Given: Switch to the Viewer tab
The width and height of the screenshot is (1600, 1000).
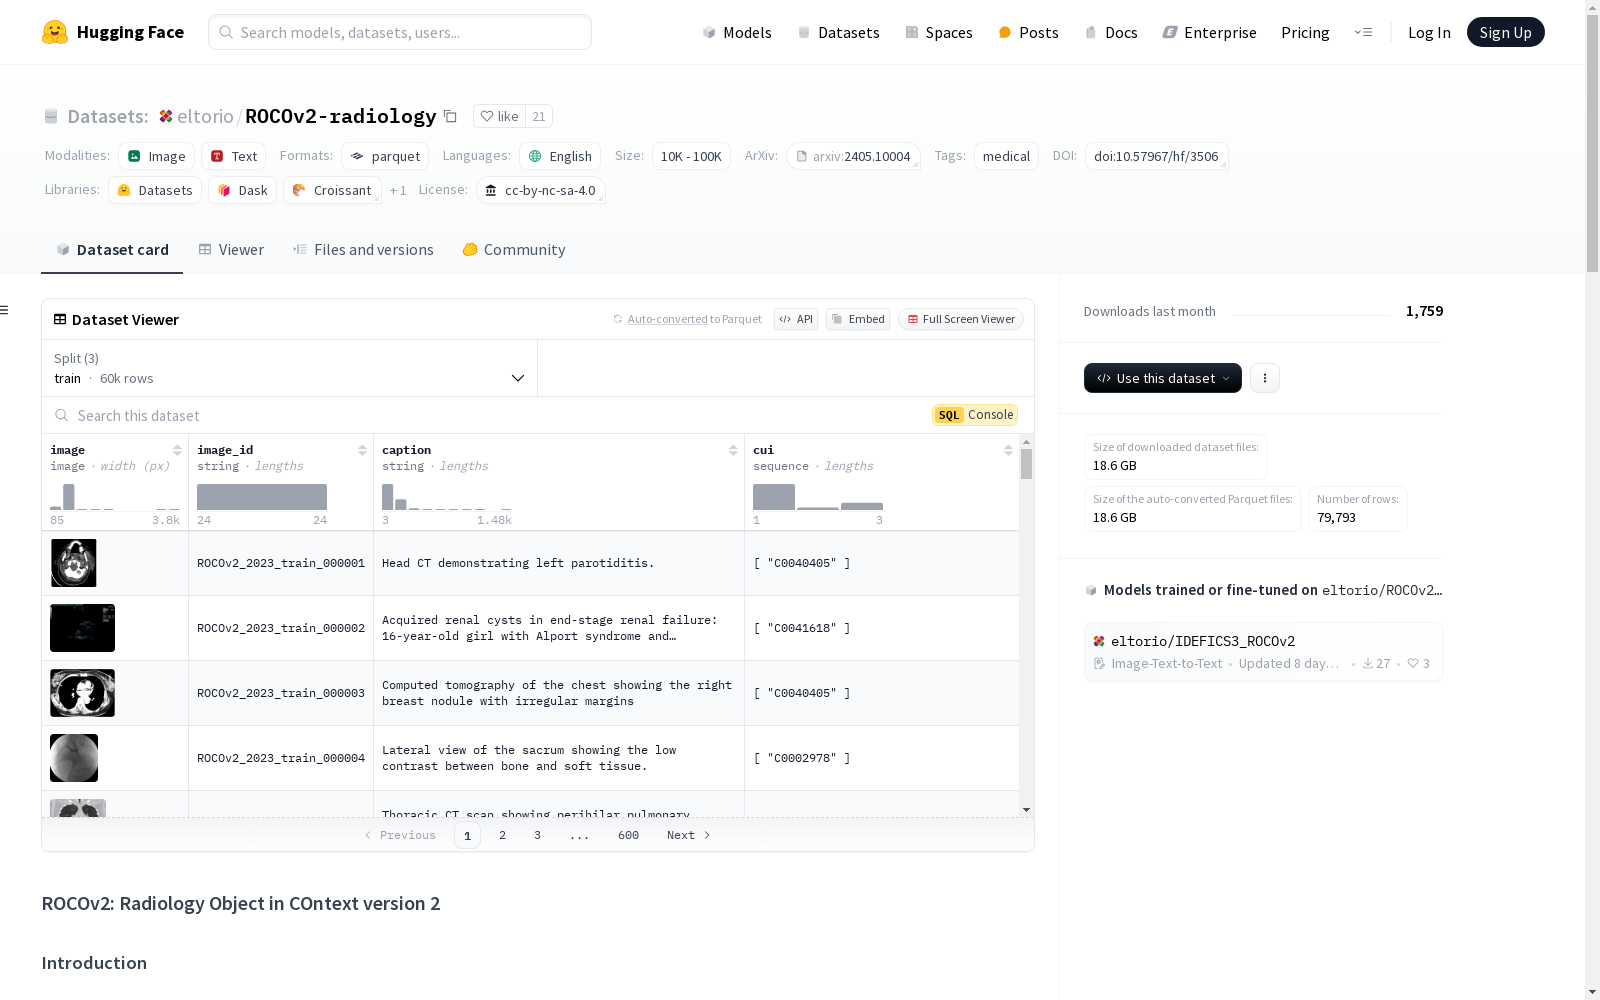Looking at the screenshot, I should coord(231,250).
